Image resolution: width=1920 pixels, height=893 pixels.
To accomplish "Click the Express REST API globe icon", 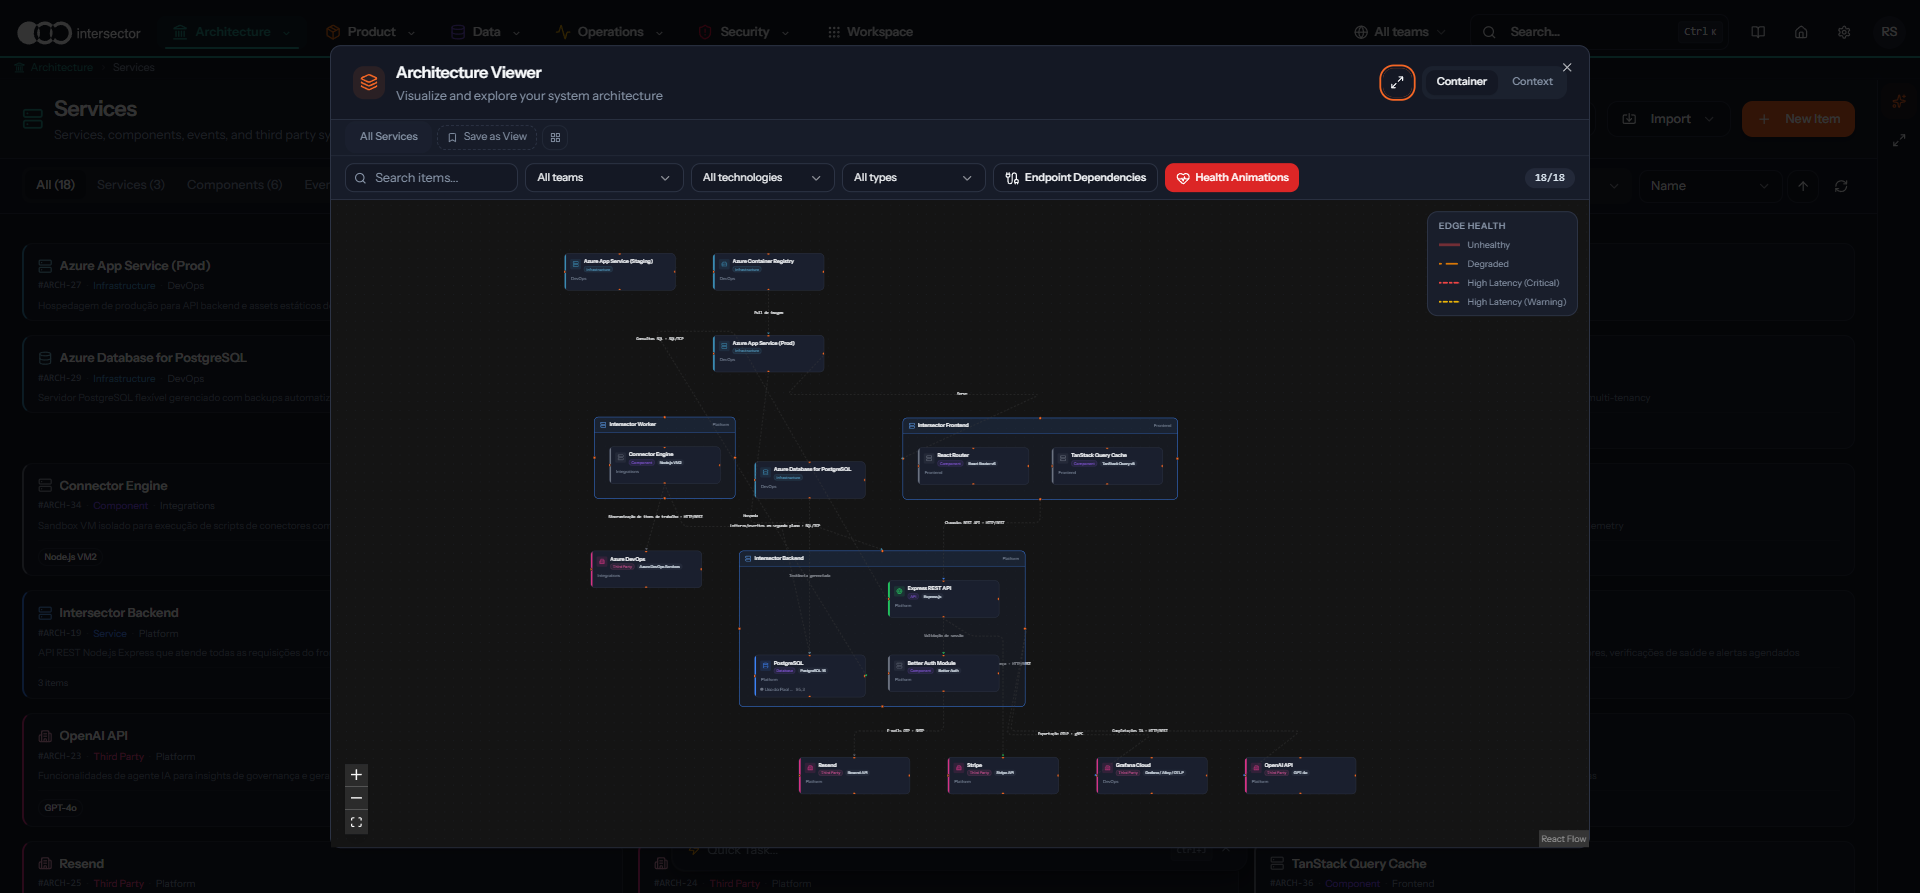I will 899,591.
